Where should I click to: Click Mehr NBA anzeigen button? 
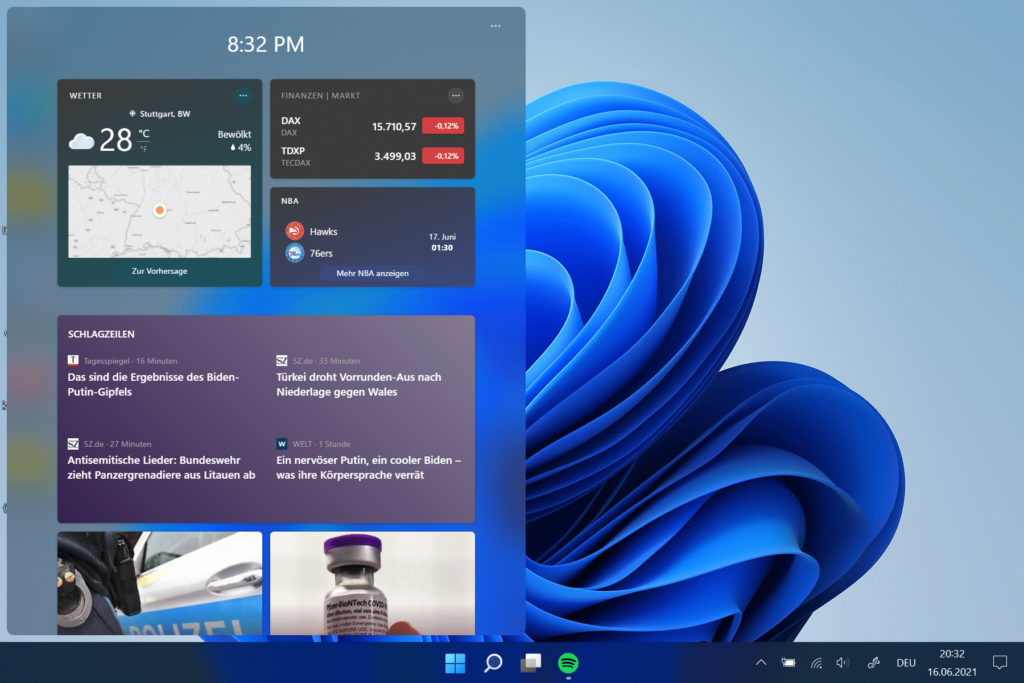[x=372, y=273]
